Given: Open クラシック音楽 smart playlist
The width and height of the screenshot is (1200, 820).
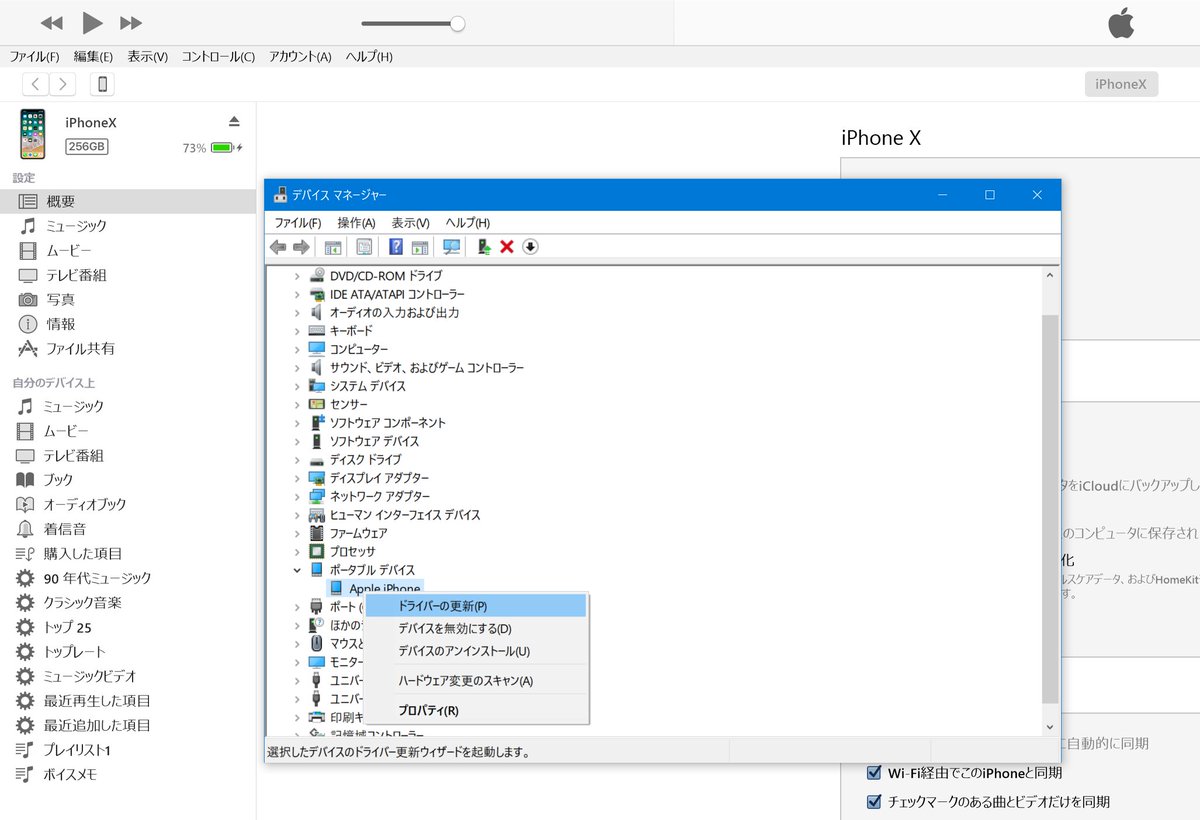Looking at the screenshot, I should (128, 602).
